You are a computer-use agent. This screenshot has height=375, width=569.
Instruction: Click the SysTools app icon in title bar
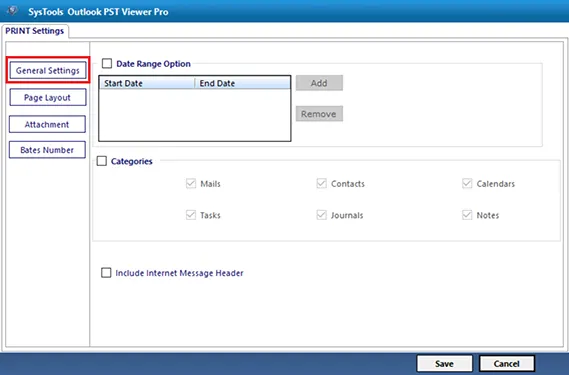click(x=12, y=11)
